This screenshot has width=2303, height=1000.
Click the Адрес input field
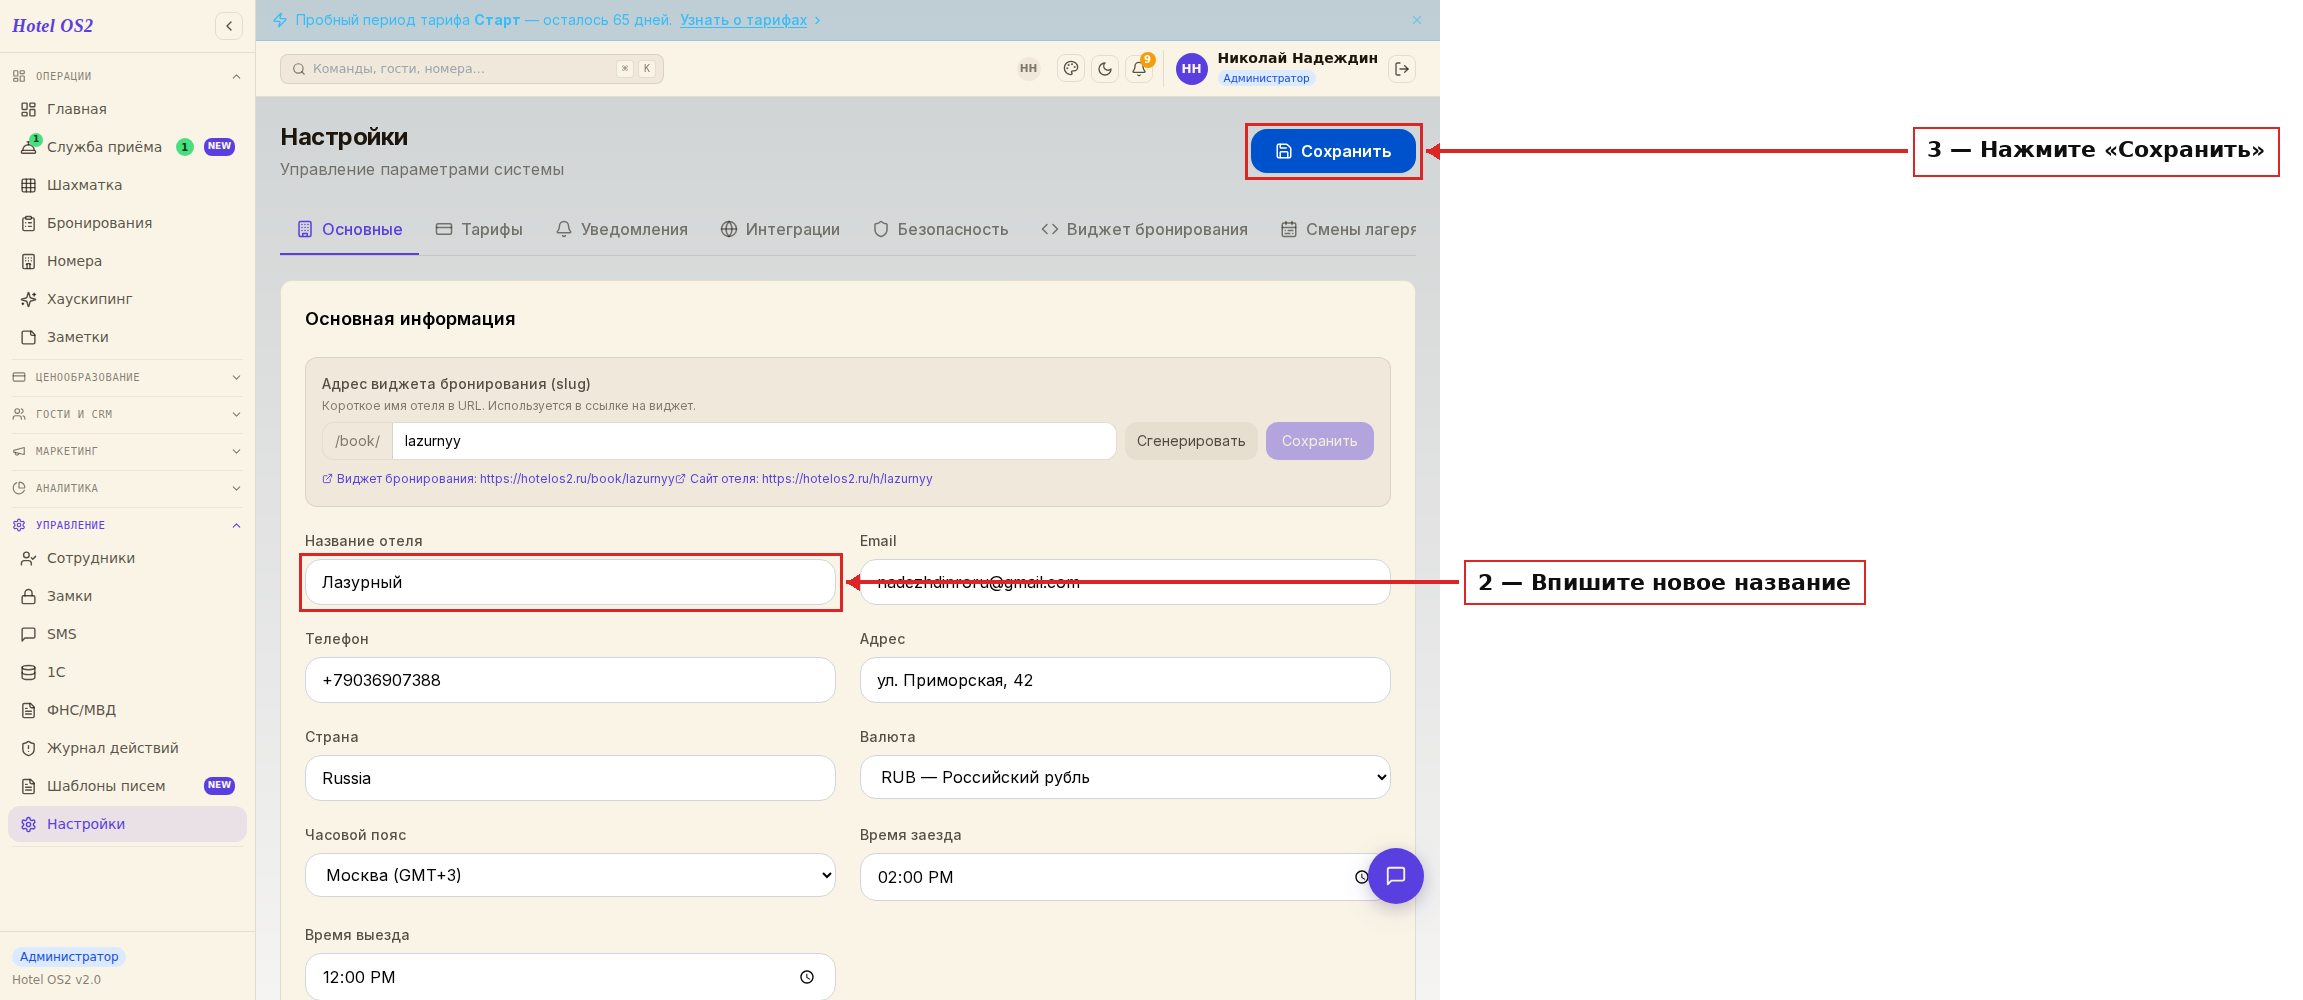click(x=1125, y=680)
